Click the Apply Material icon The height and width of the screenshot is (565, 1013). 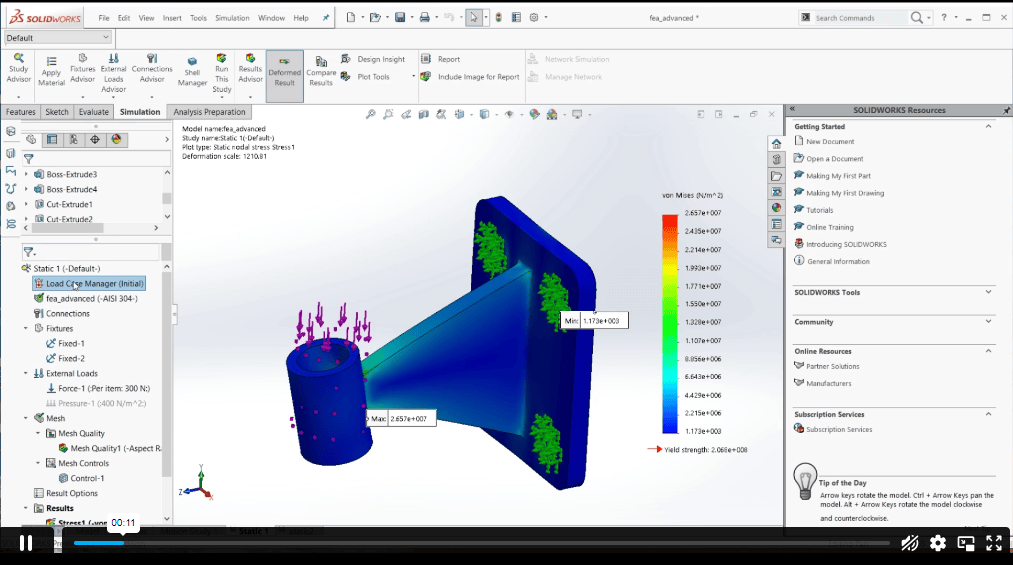51,71
